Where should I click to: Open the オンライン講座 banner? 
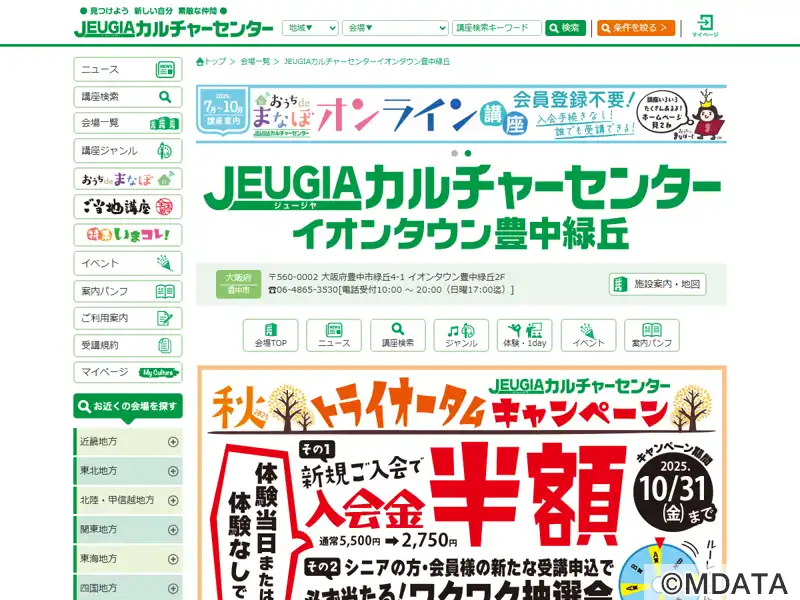pos(461,114)
